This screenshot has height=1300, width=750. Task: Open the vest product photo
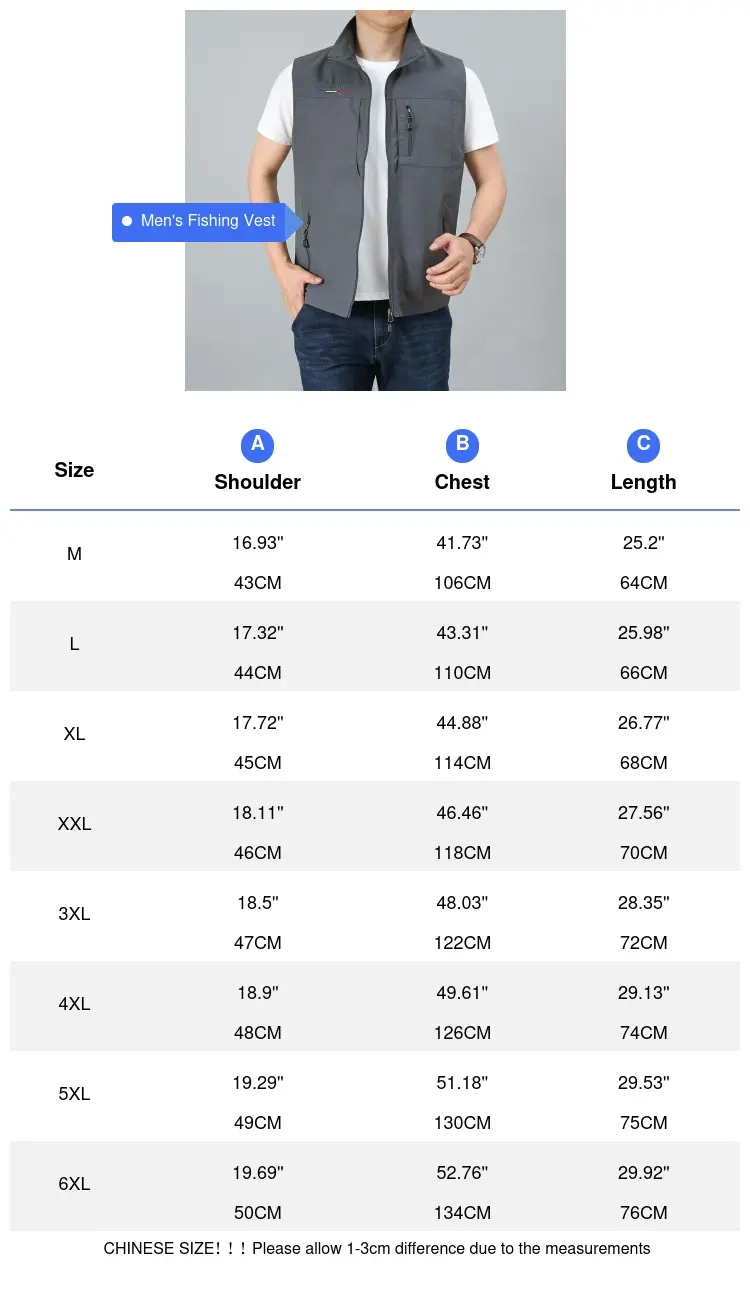[x=375, y=200]
